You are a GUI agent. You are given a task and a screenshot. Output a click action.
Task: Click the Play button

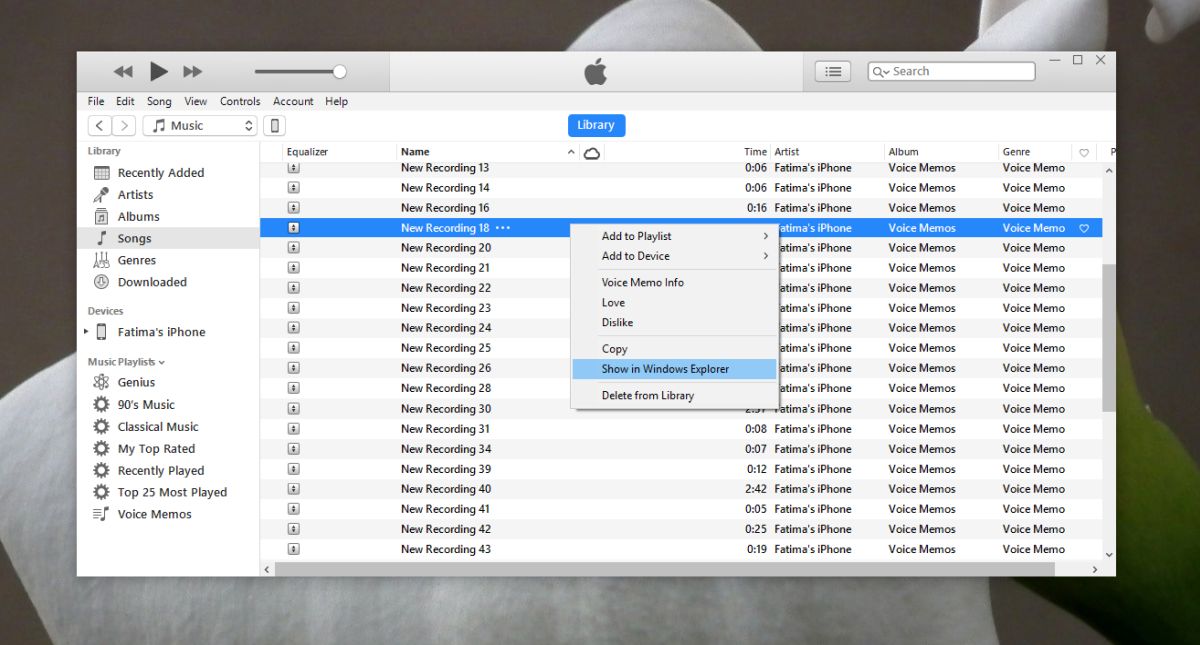159,71
